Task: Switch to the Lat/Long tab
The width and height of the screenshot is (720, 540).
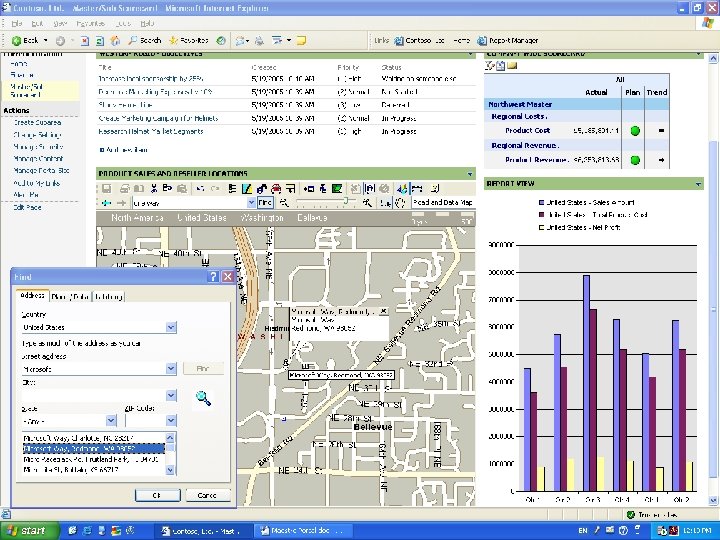Action: [x=108, y=297]
